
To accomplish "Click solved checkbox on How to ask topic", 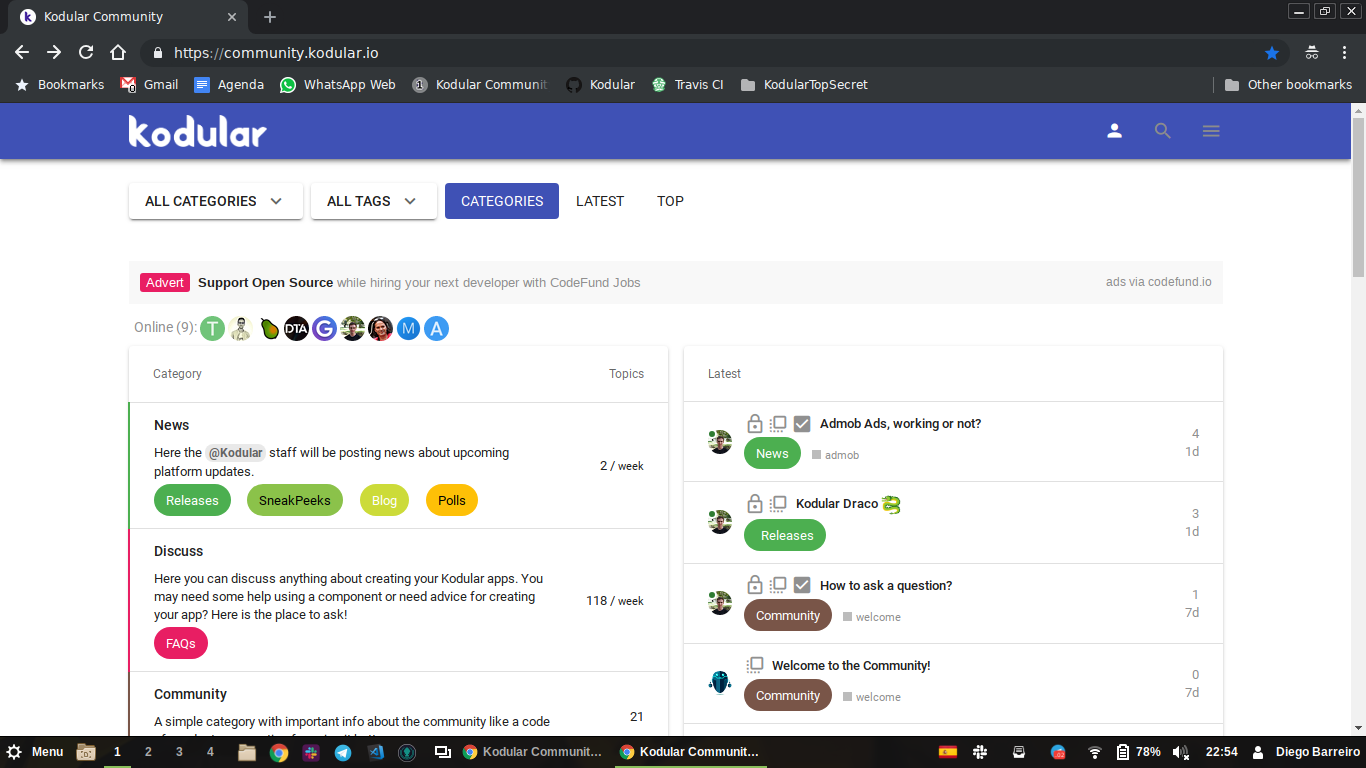I will (x=802, y=585).
